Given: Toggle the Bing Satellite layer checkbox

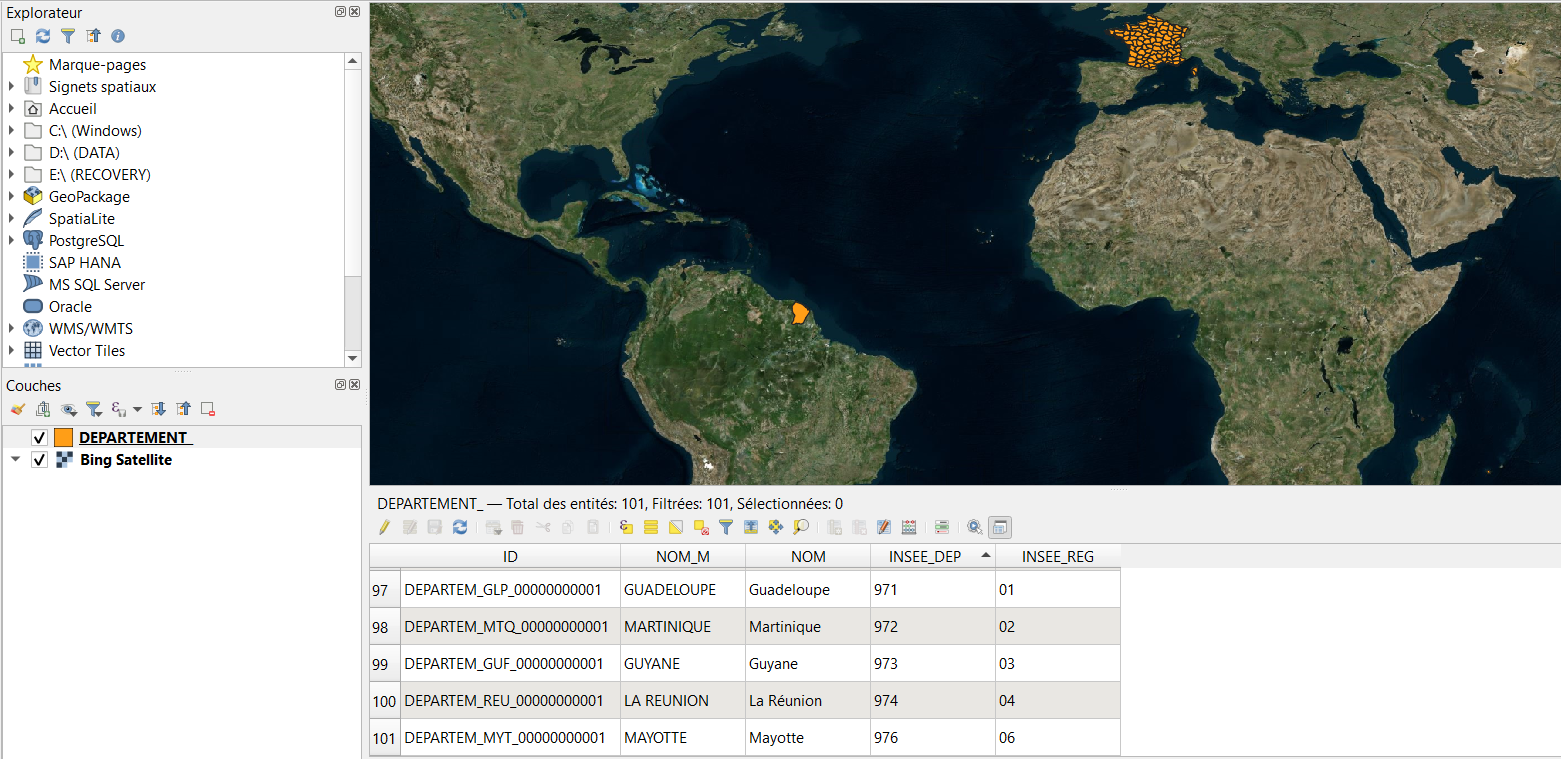Looking at the screenshot, I should click(x=40, y=460).
